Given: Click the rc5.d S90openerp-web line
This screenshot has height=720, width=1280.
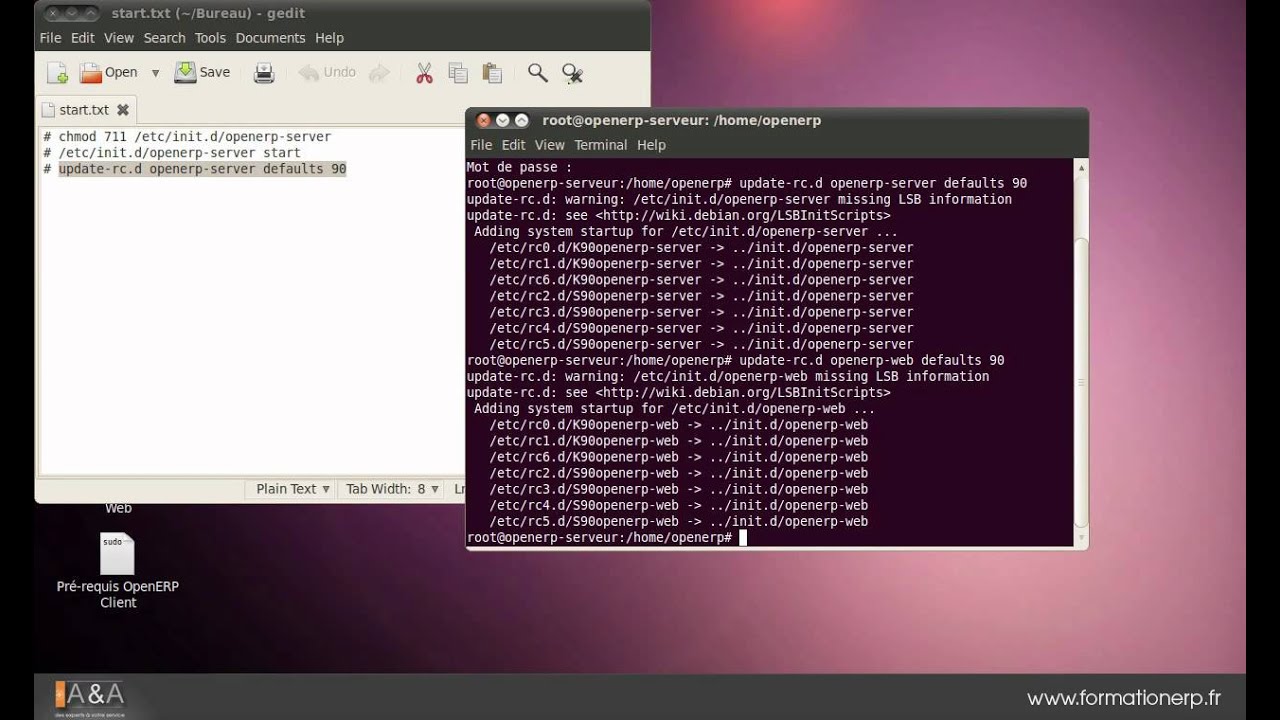Looking at the screenshot, I should click(x=679, y=521).
